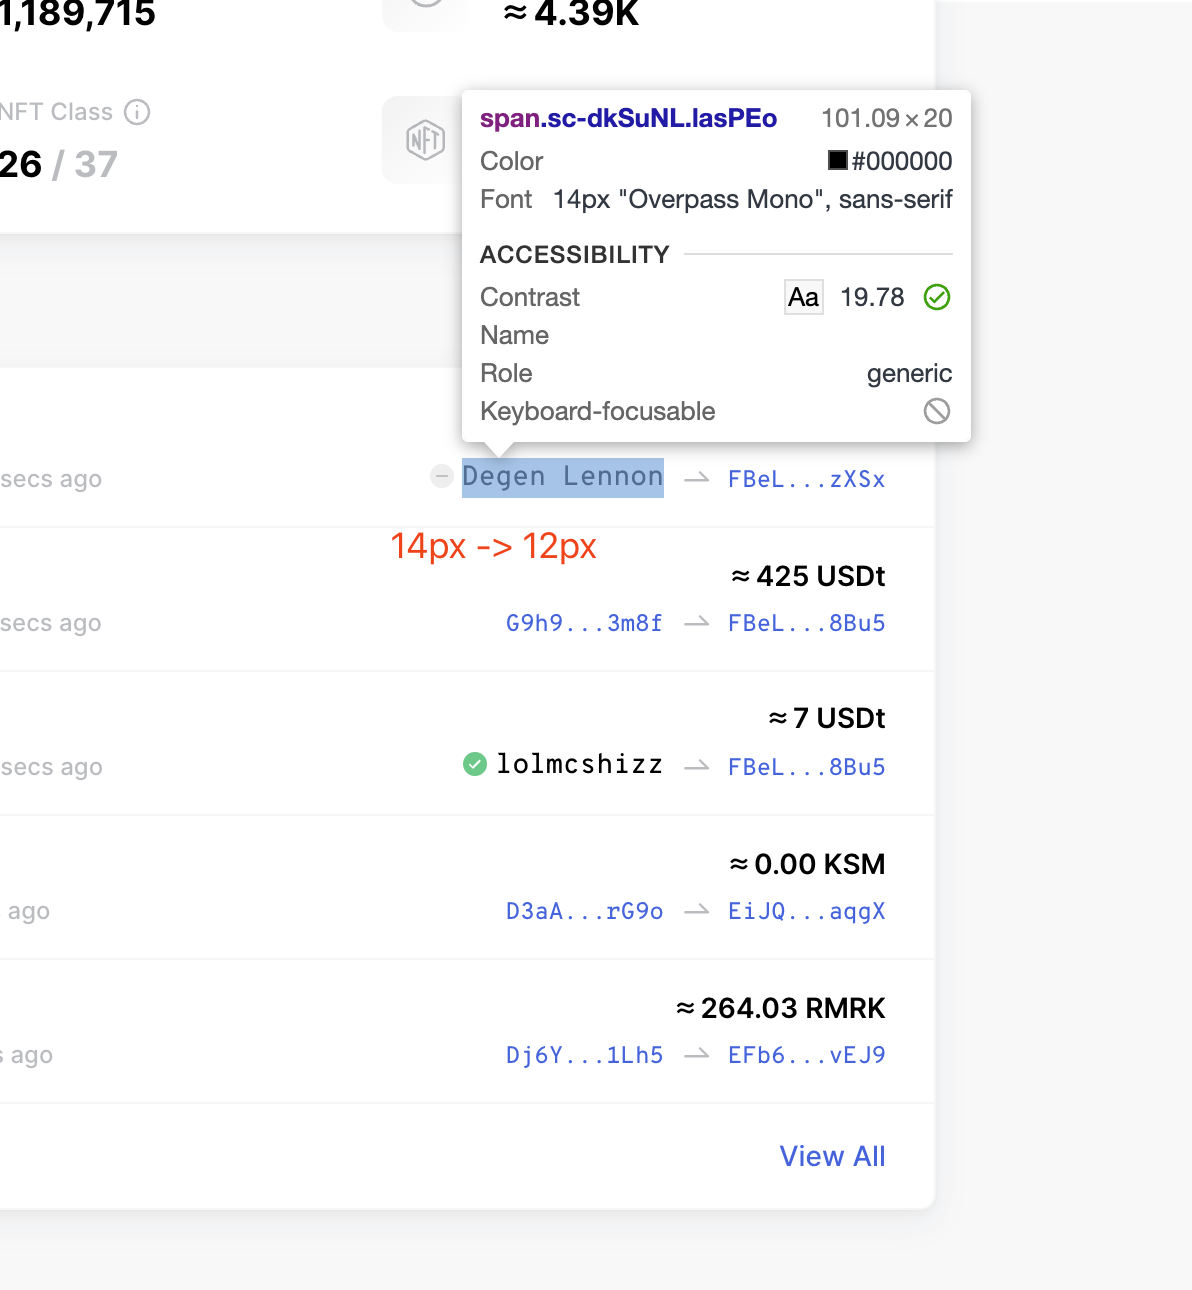This screenshot has width=1192, height=1290.
Task: Click the 26 / 37 NFT class count
Action: pyautogui.click(x=59, y=164)
